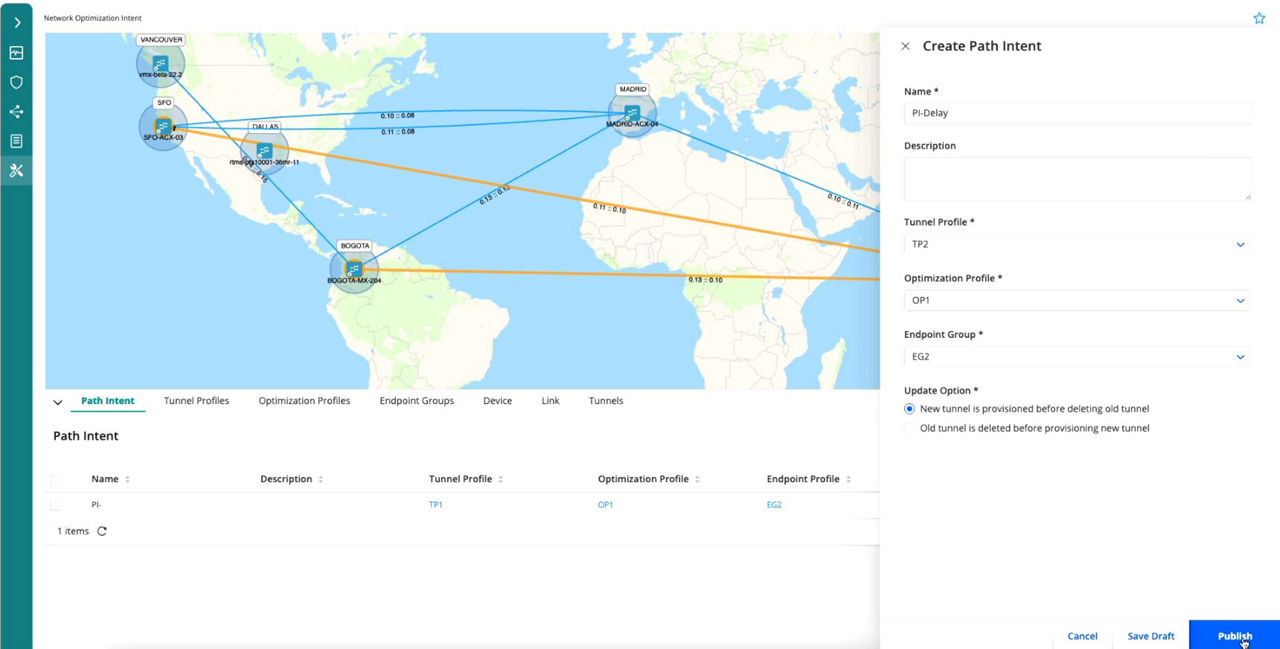Click the Name field containing PI-Delay
This screenshot has width=1280, height=649.
(1077, 113)
